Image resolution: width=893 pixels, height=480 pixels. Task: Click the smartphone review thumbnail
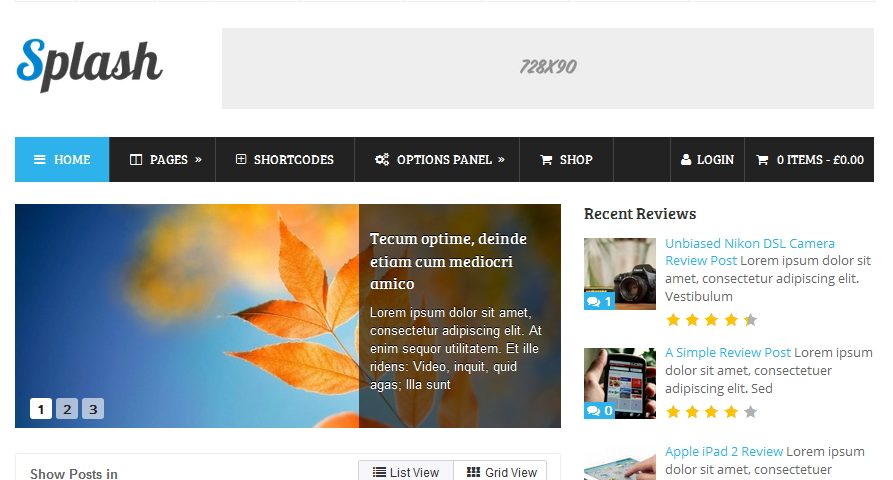point(620,383)
